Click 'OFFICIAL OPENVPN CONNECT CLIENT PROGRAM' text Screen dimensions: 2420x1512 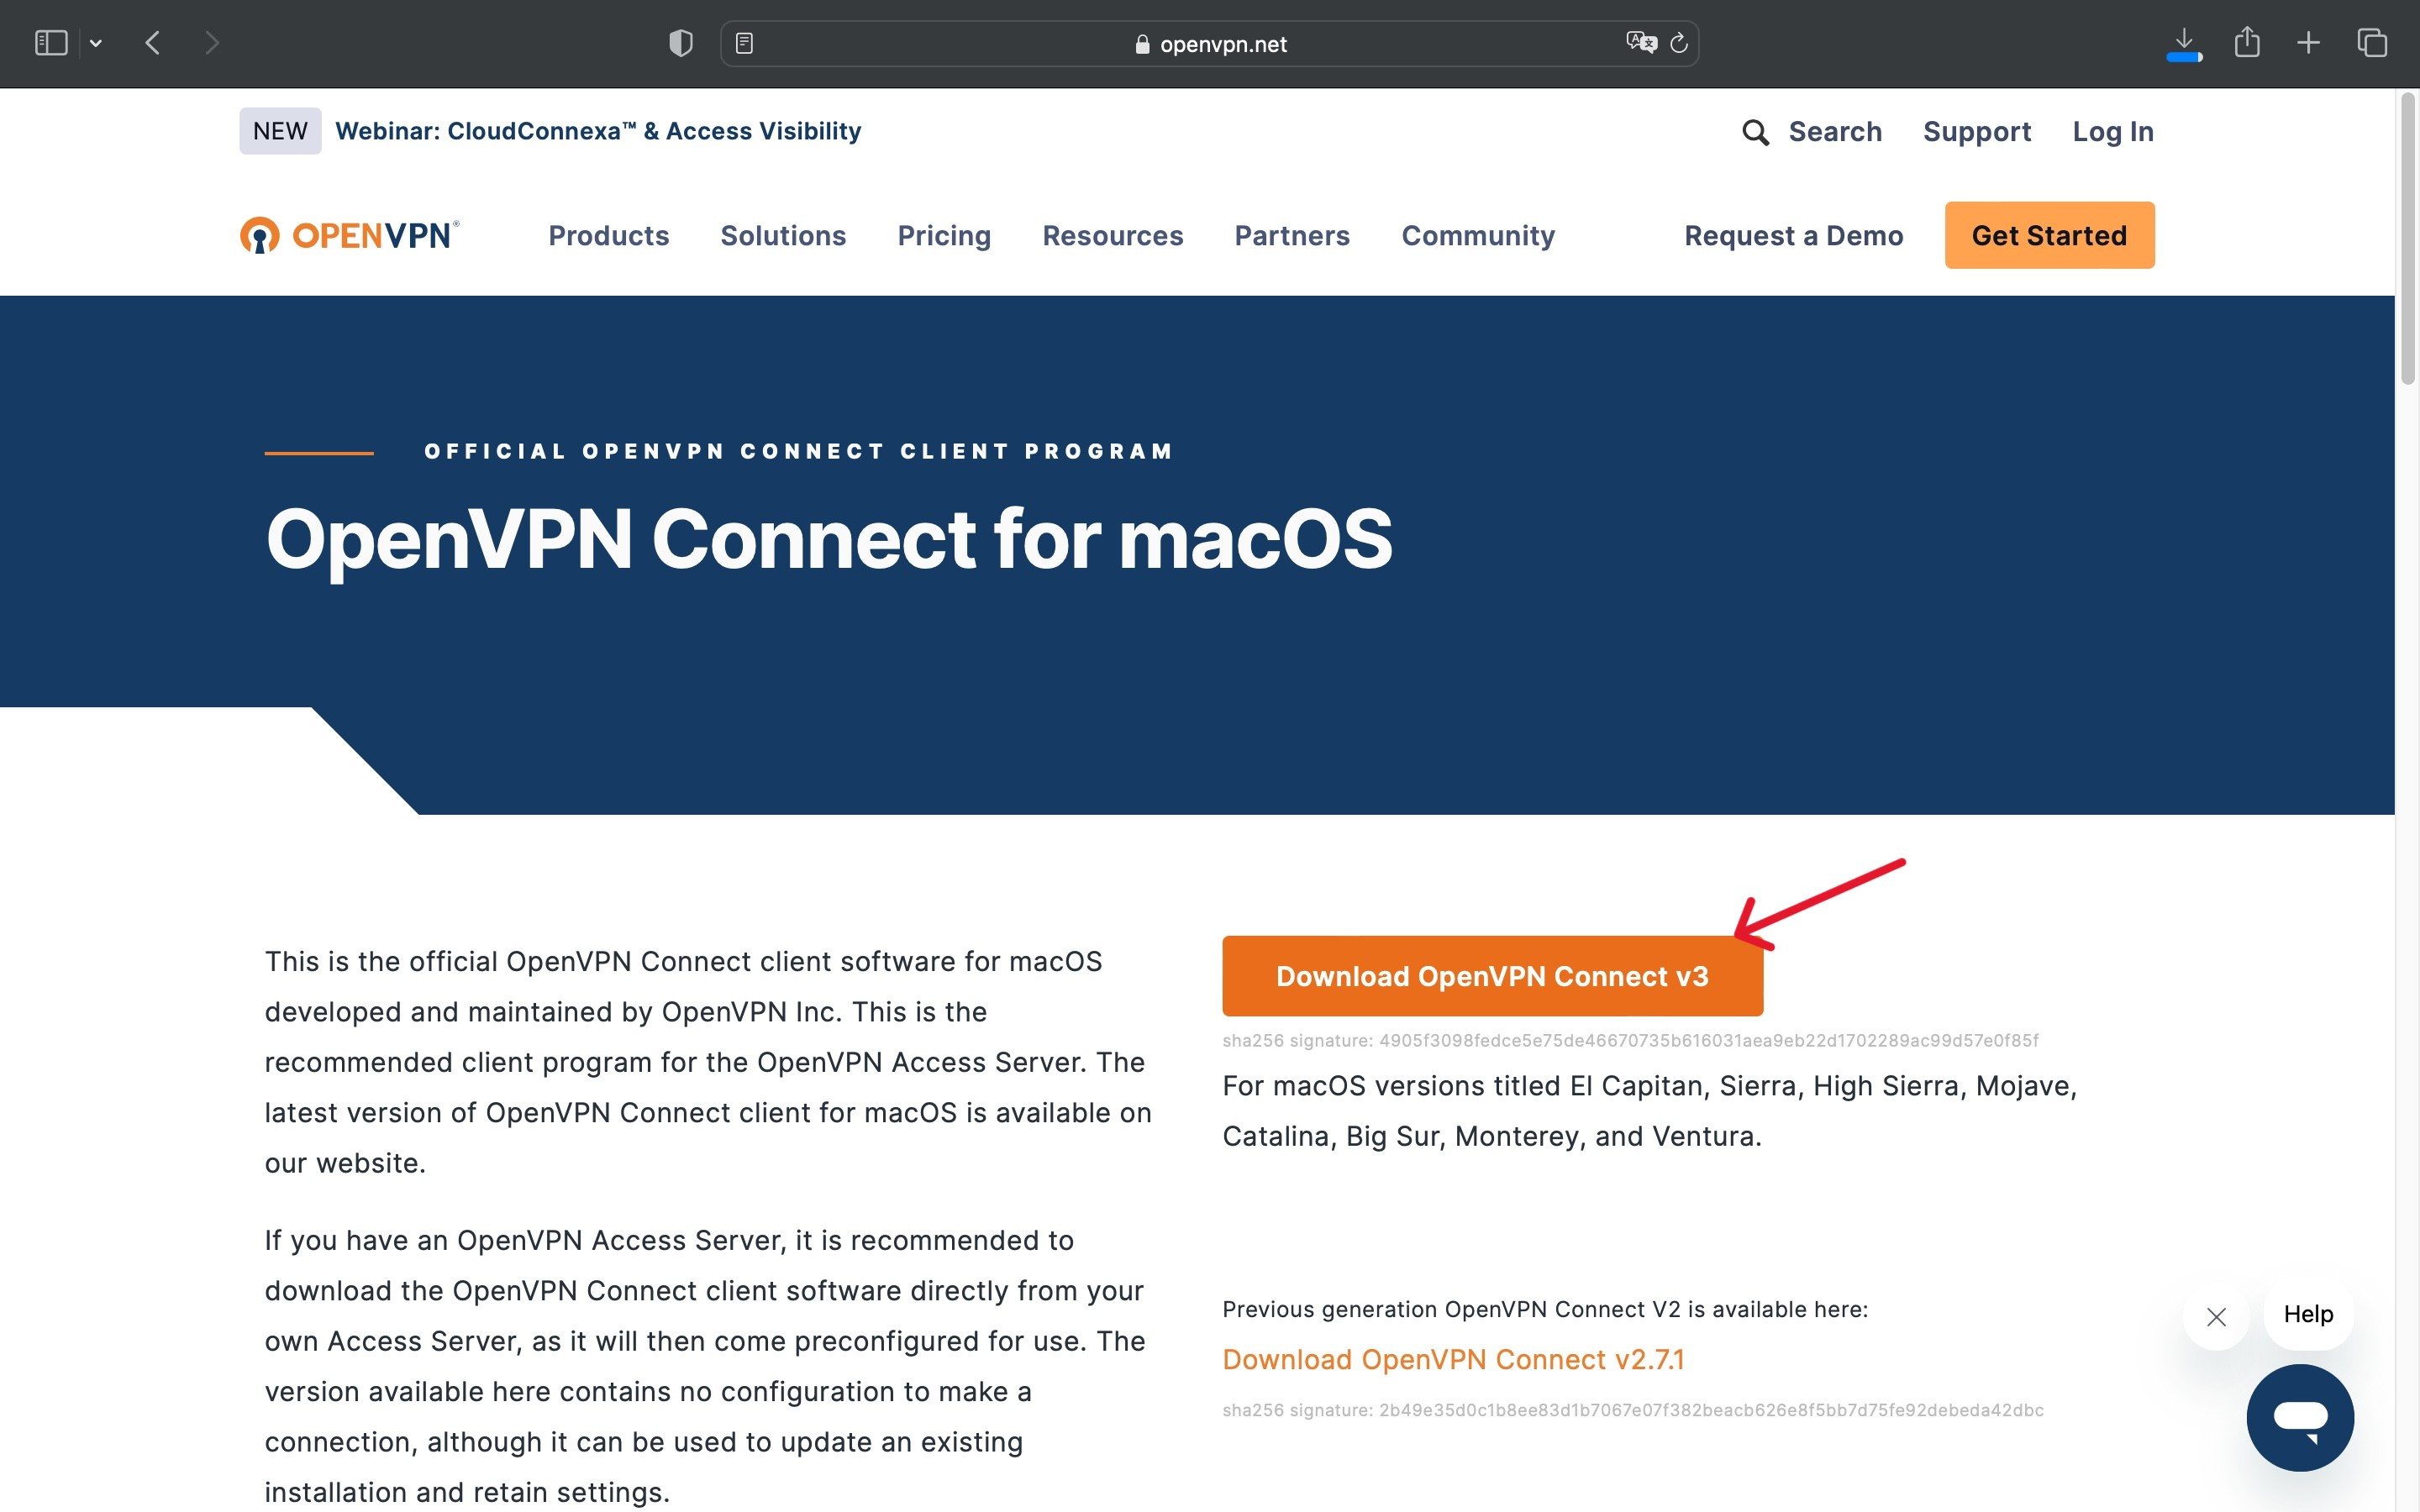pyautogui.click(x=798, y=451)
